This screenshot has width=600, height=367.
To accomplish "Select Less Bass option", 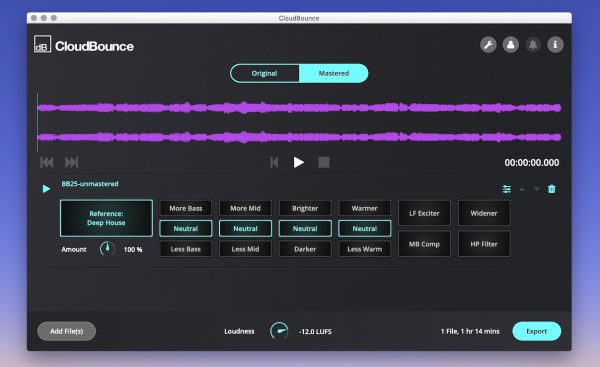I will [x=186, y=249].
